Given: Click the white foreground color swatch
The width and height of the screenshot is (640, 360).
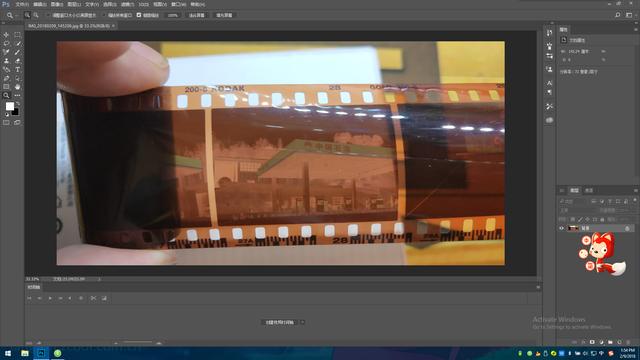Looking at the screenshot, I should tap(9, 106).
